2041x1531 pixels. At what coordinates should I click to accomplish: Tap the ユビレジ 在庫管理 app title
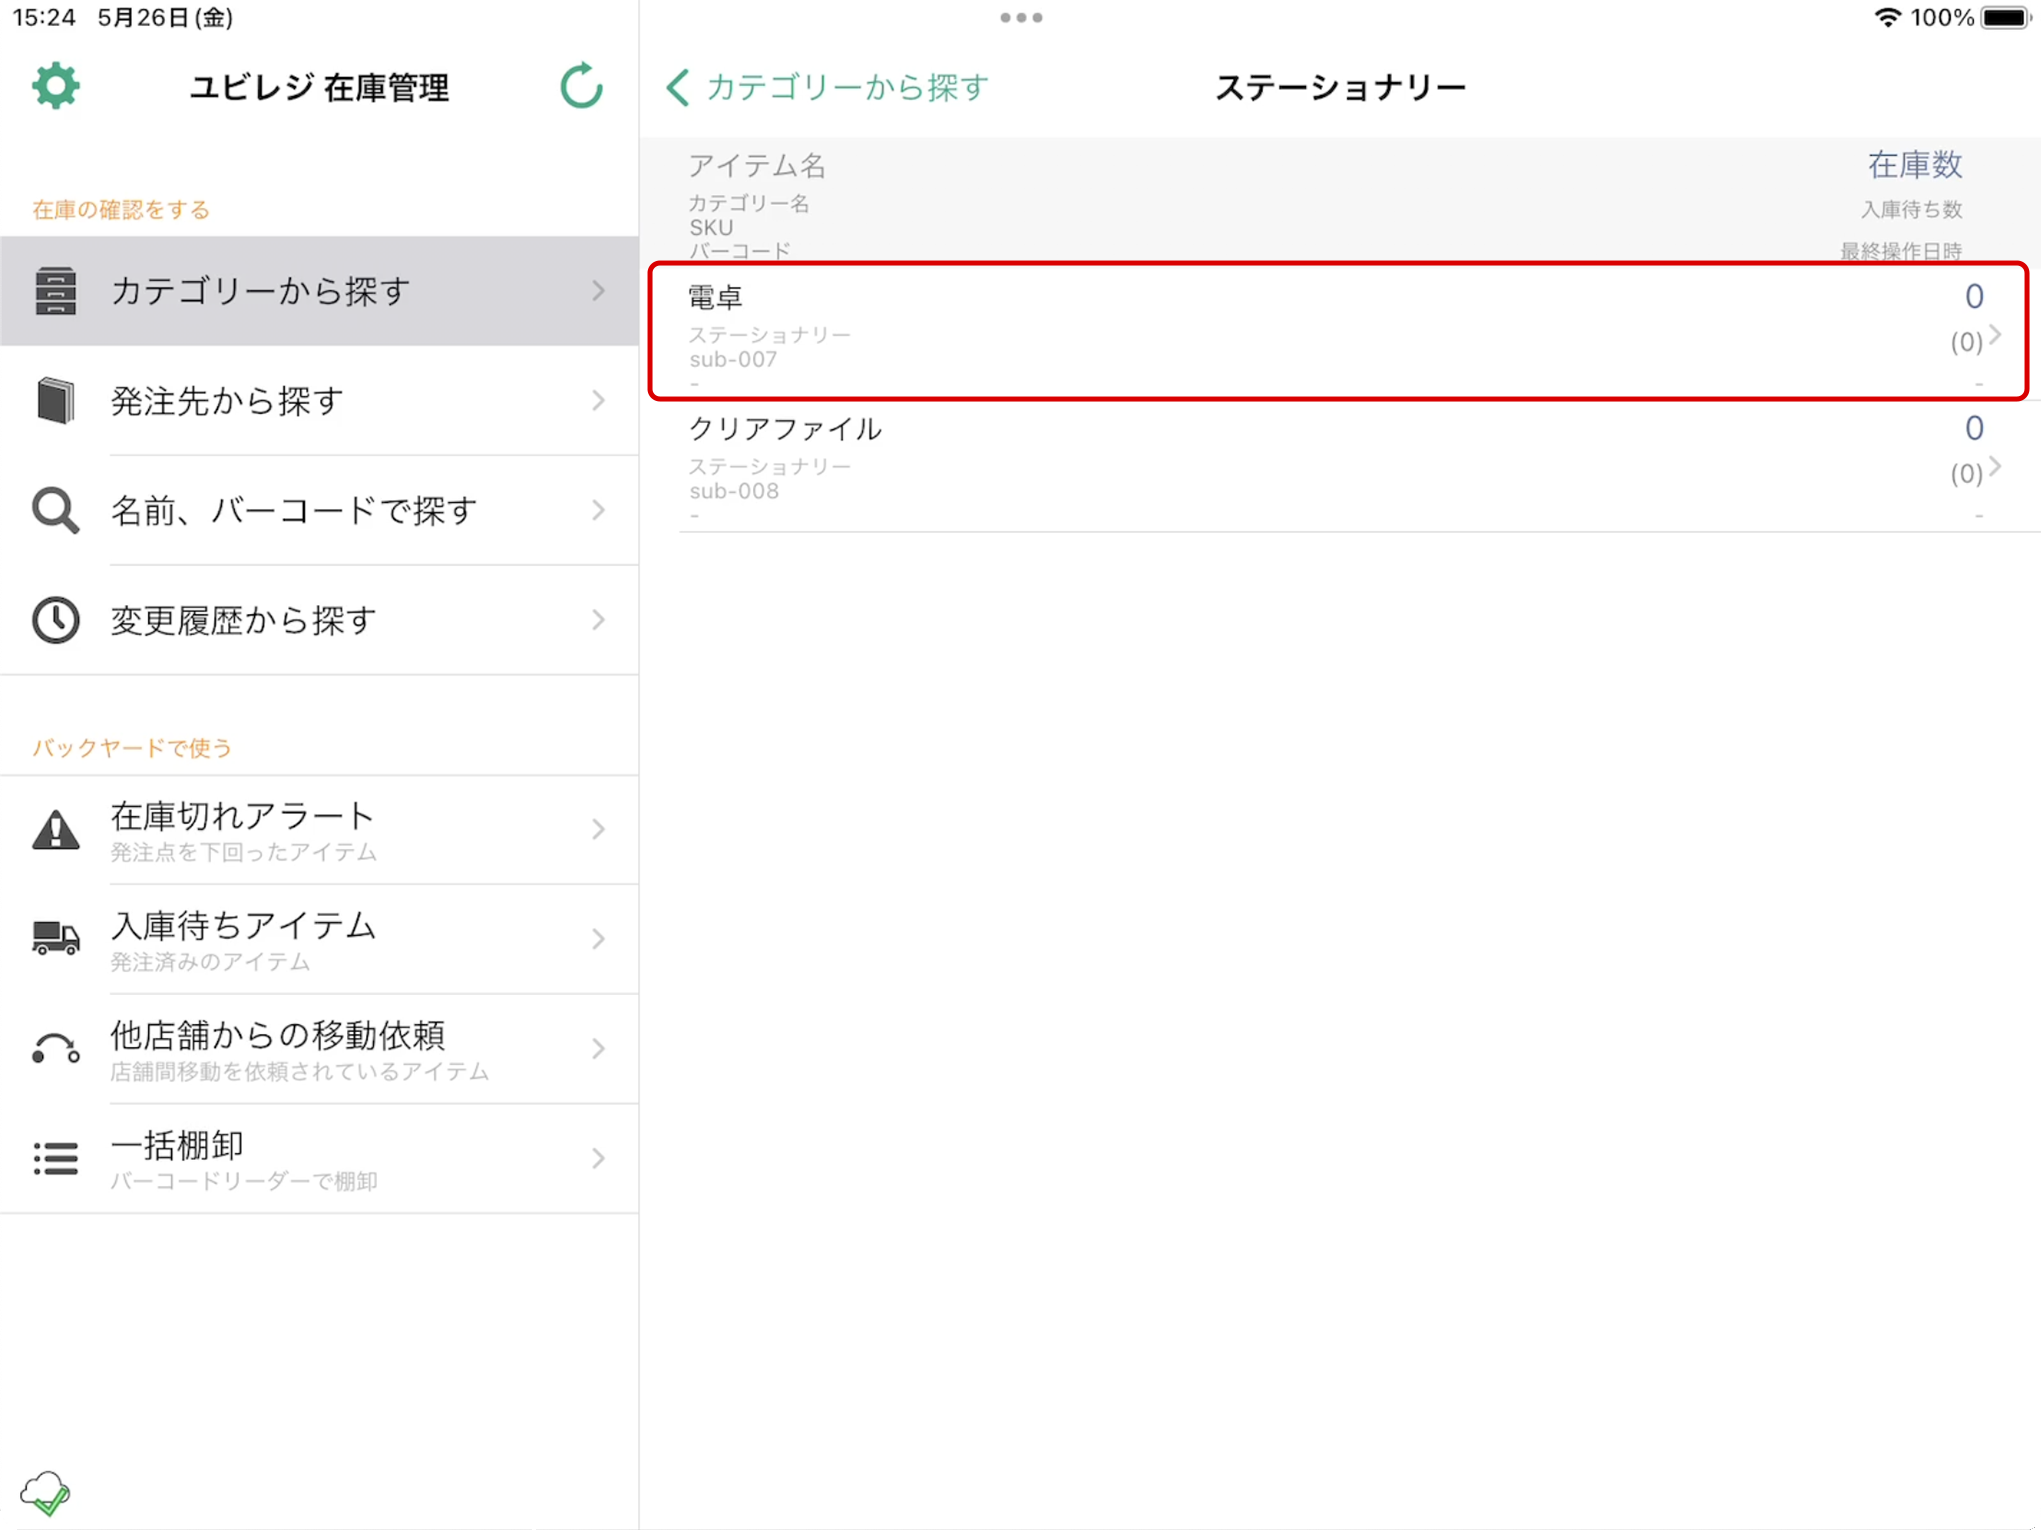click(x=320, y=88)
